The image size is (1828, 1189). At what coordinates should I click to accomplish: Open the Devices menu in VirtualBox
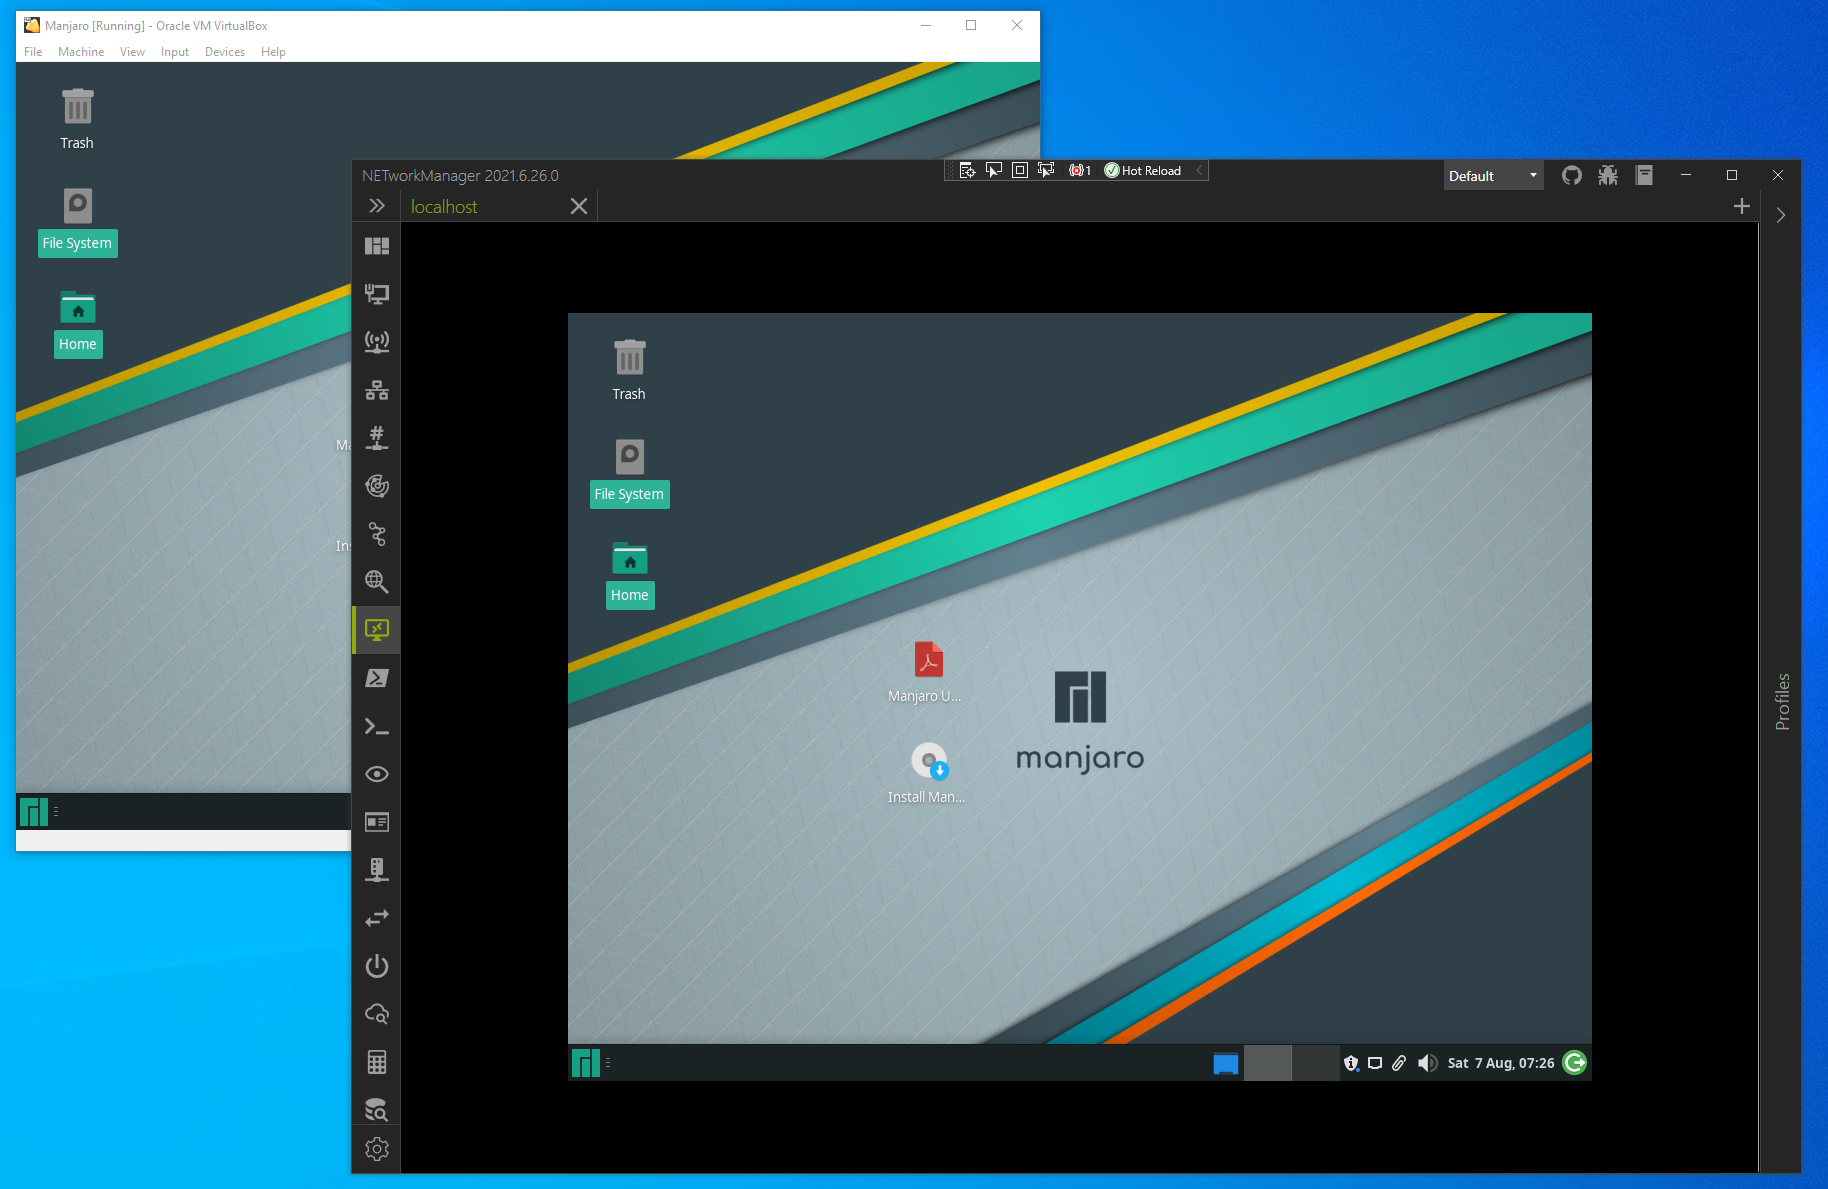(224, 52)
